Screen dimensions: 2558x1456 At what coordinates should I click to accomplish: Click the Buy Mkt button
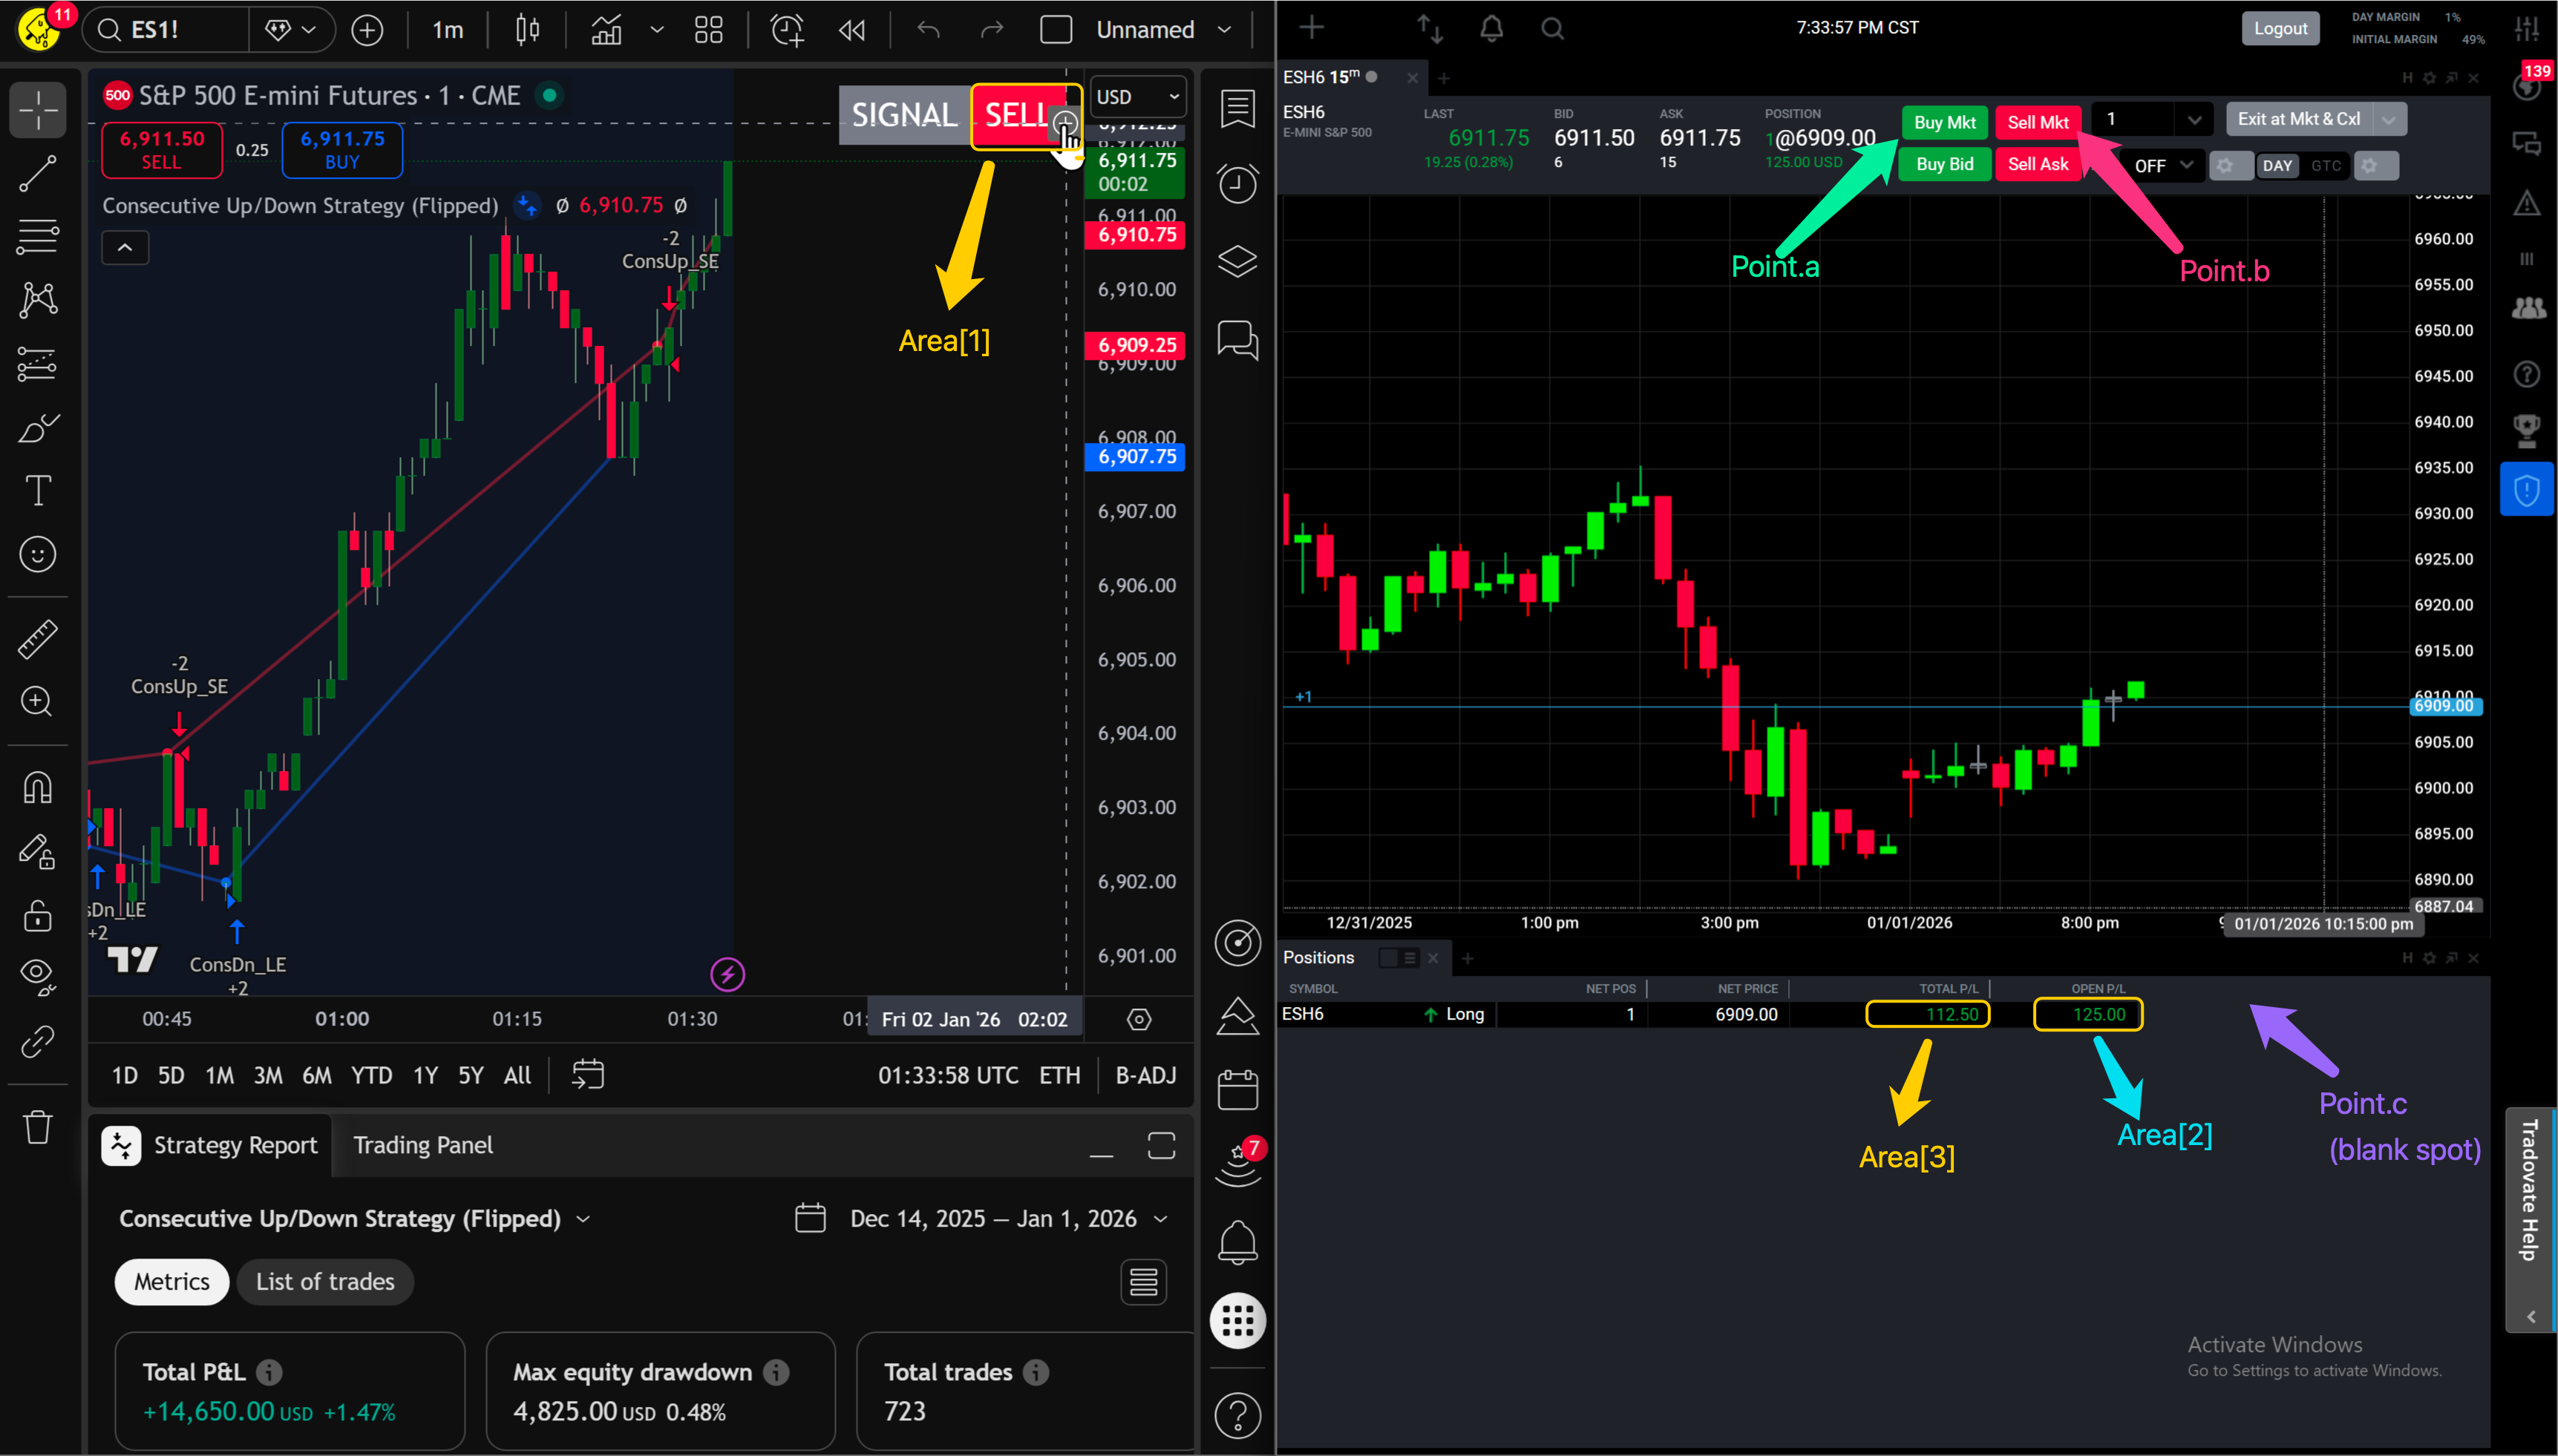(1943, 122)
